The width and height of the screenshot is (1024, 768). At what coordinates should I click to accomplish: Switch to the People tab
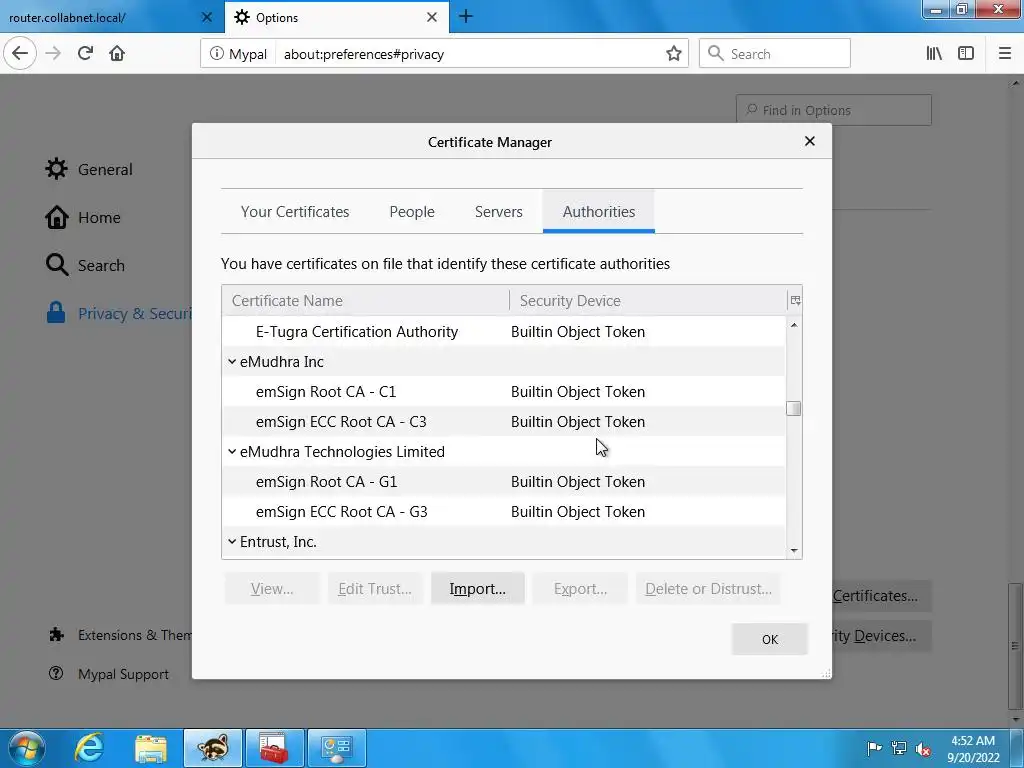[x=412, y=212]
